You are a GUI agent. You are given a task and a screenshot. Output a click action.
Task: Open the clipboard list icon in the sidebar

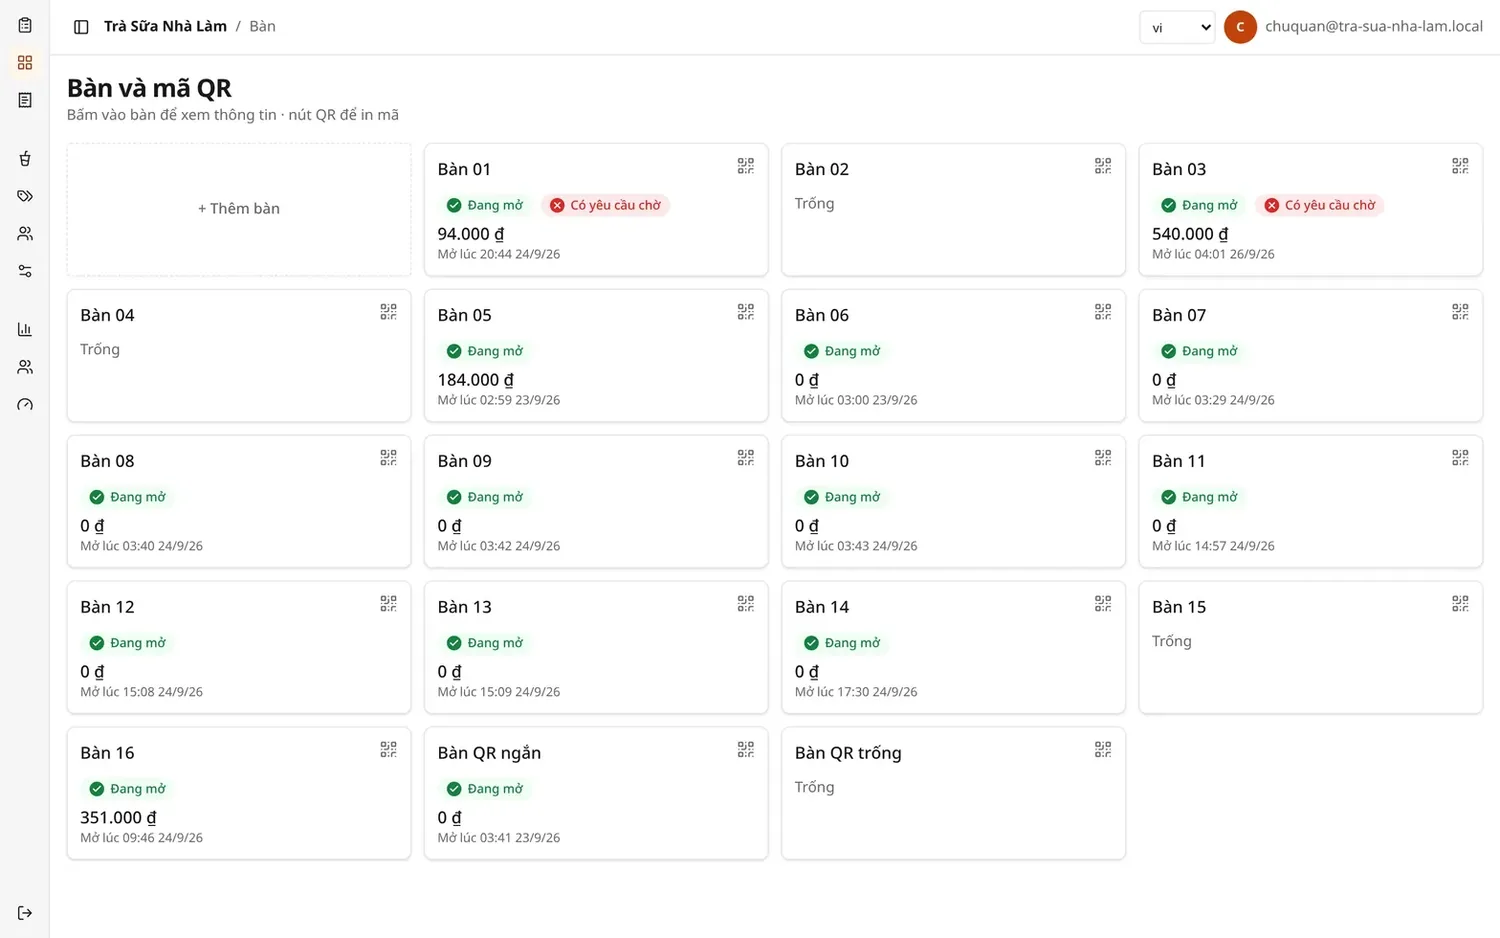click(25, 25)
